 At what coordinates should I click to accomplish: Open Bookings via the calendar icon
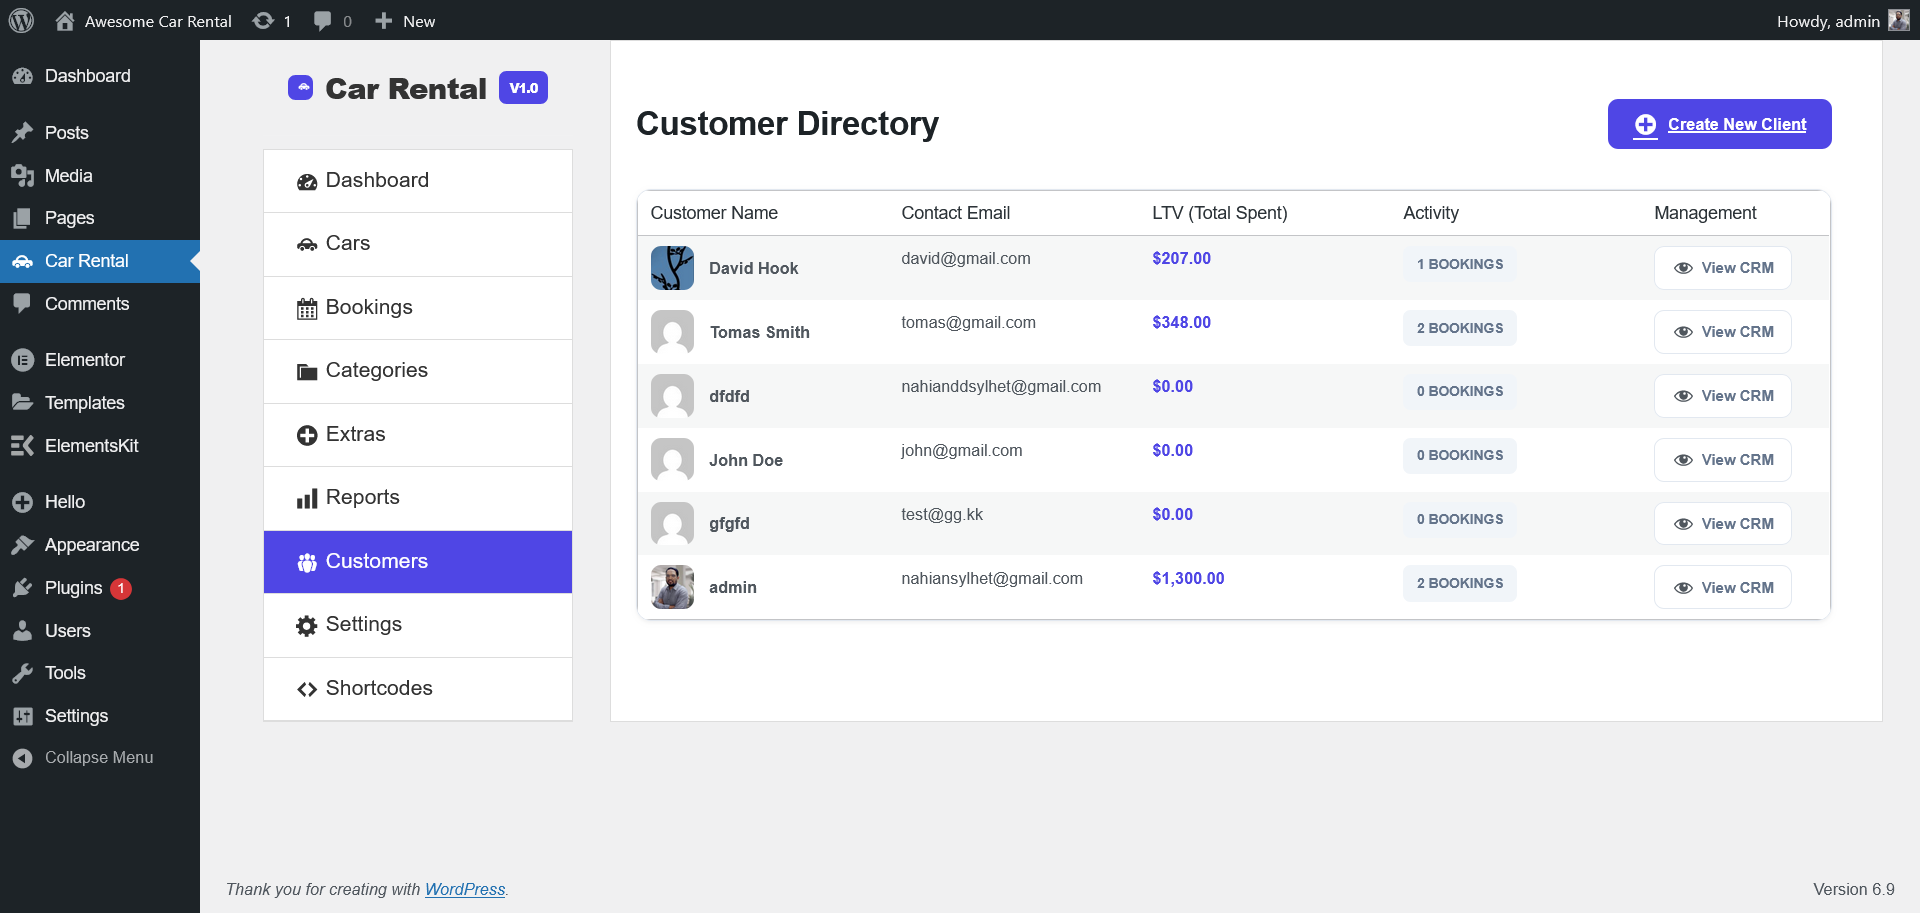click(307, 307)
